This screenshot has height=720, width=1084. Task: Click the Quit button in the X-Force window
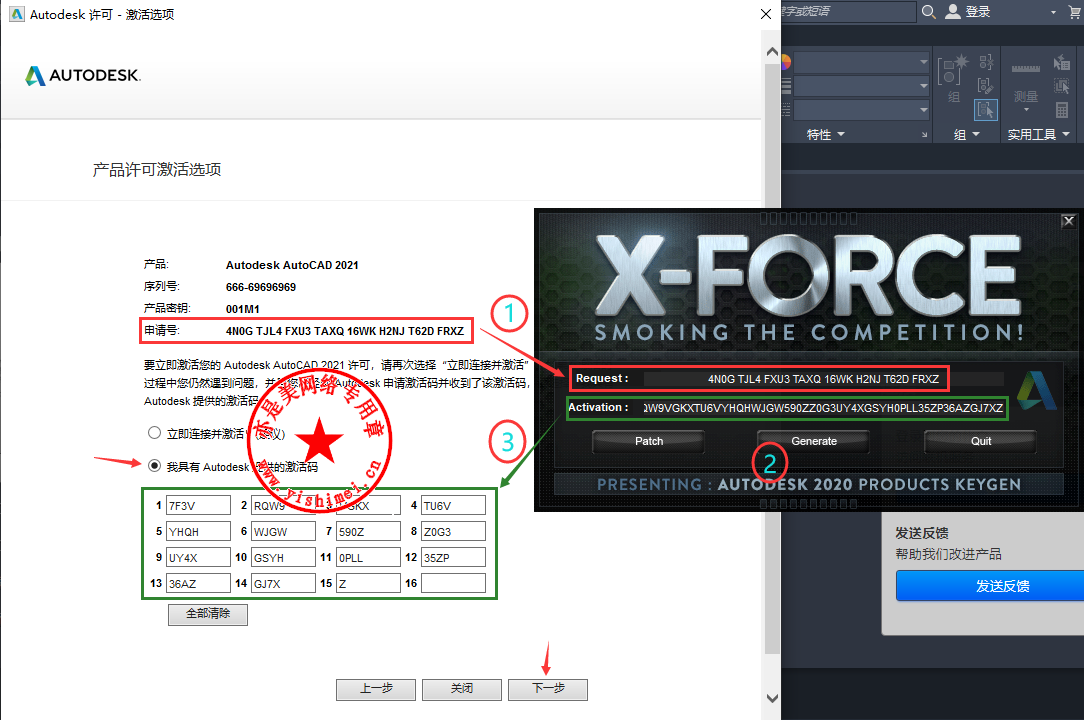980,441
